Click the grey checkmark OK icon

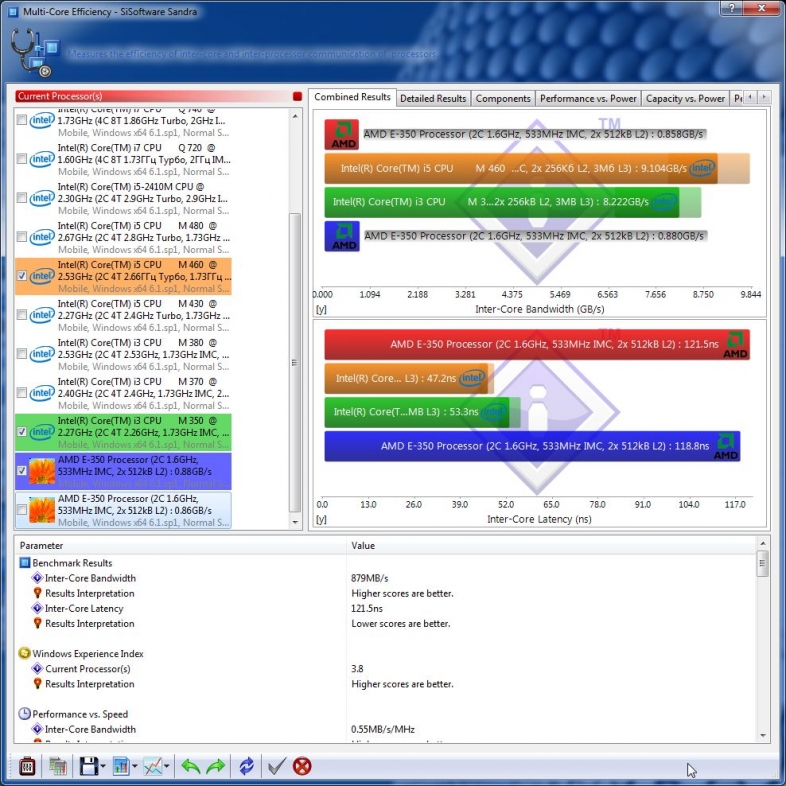coord(277,766)
